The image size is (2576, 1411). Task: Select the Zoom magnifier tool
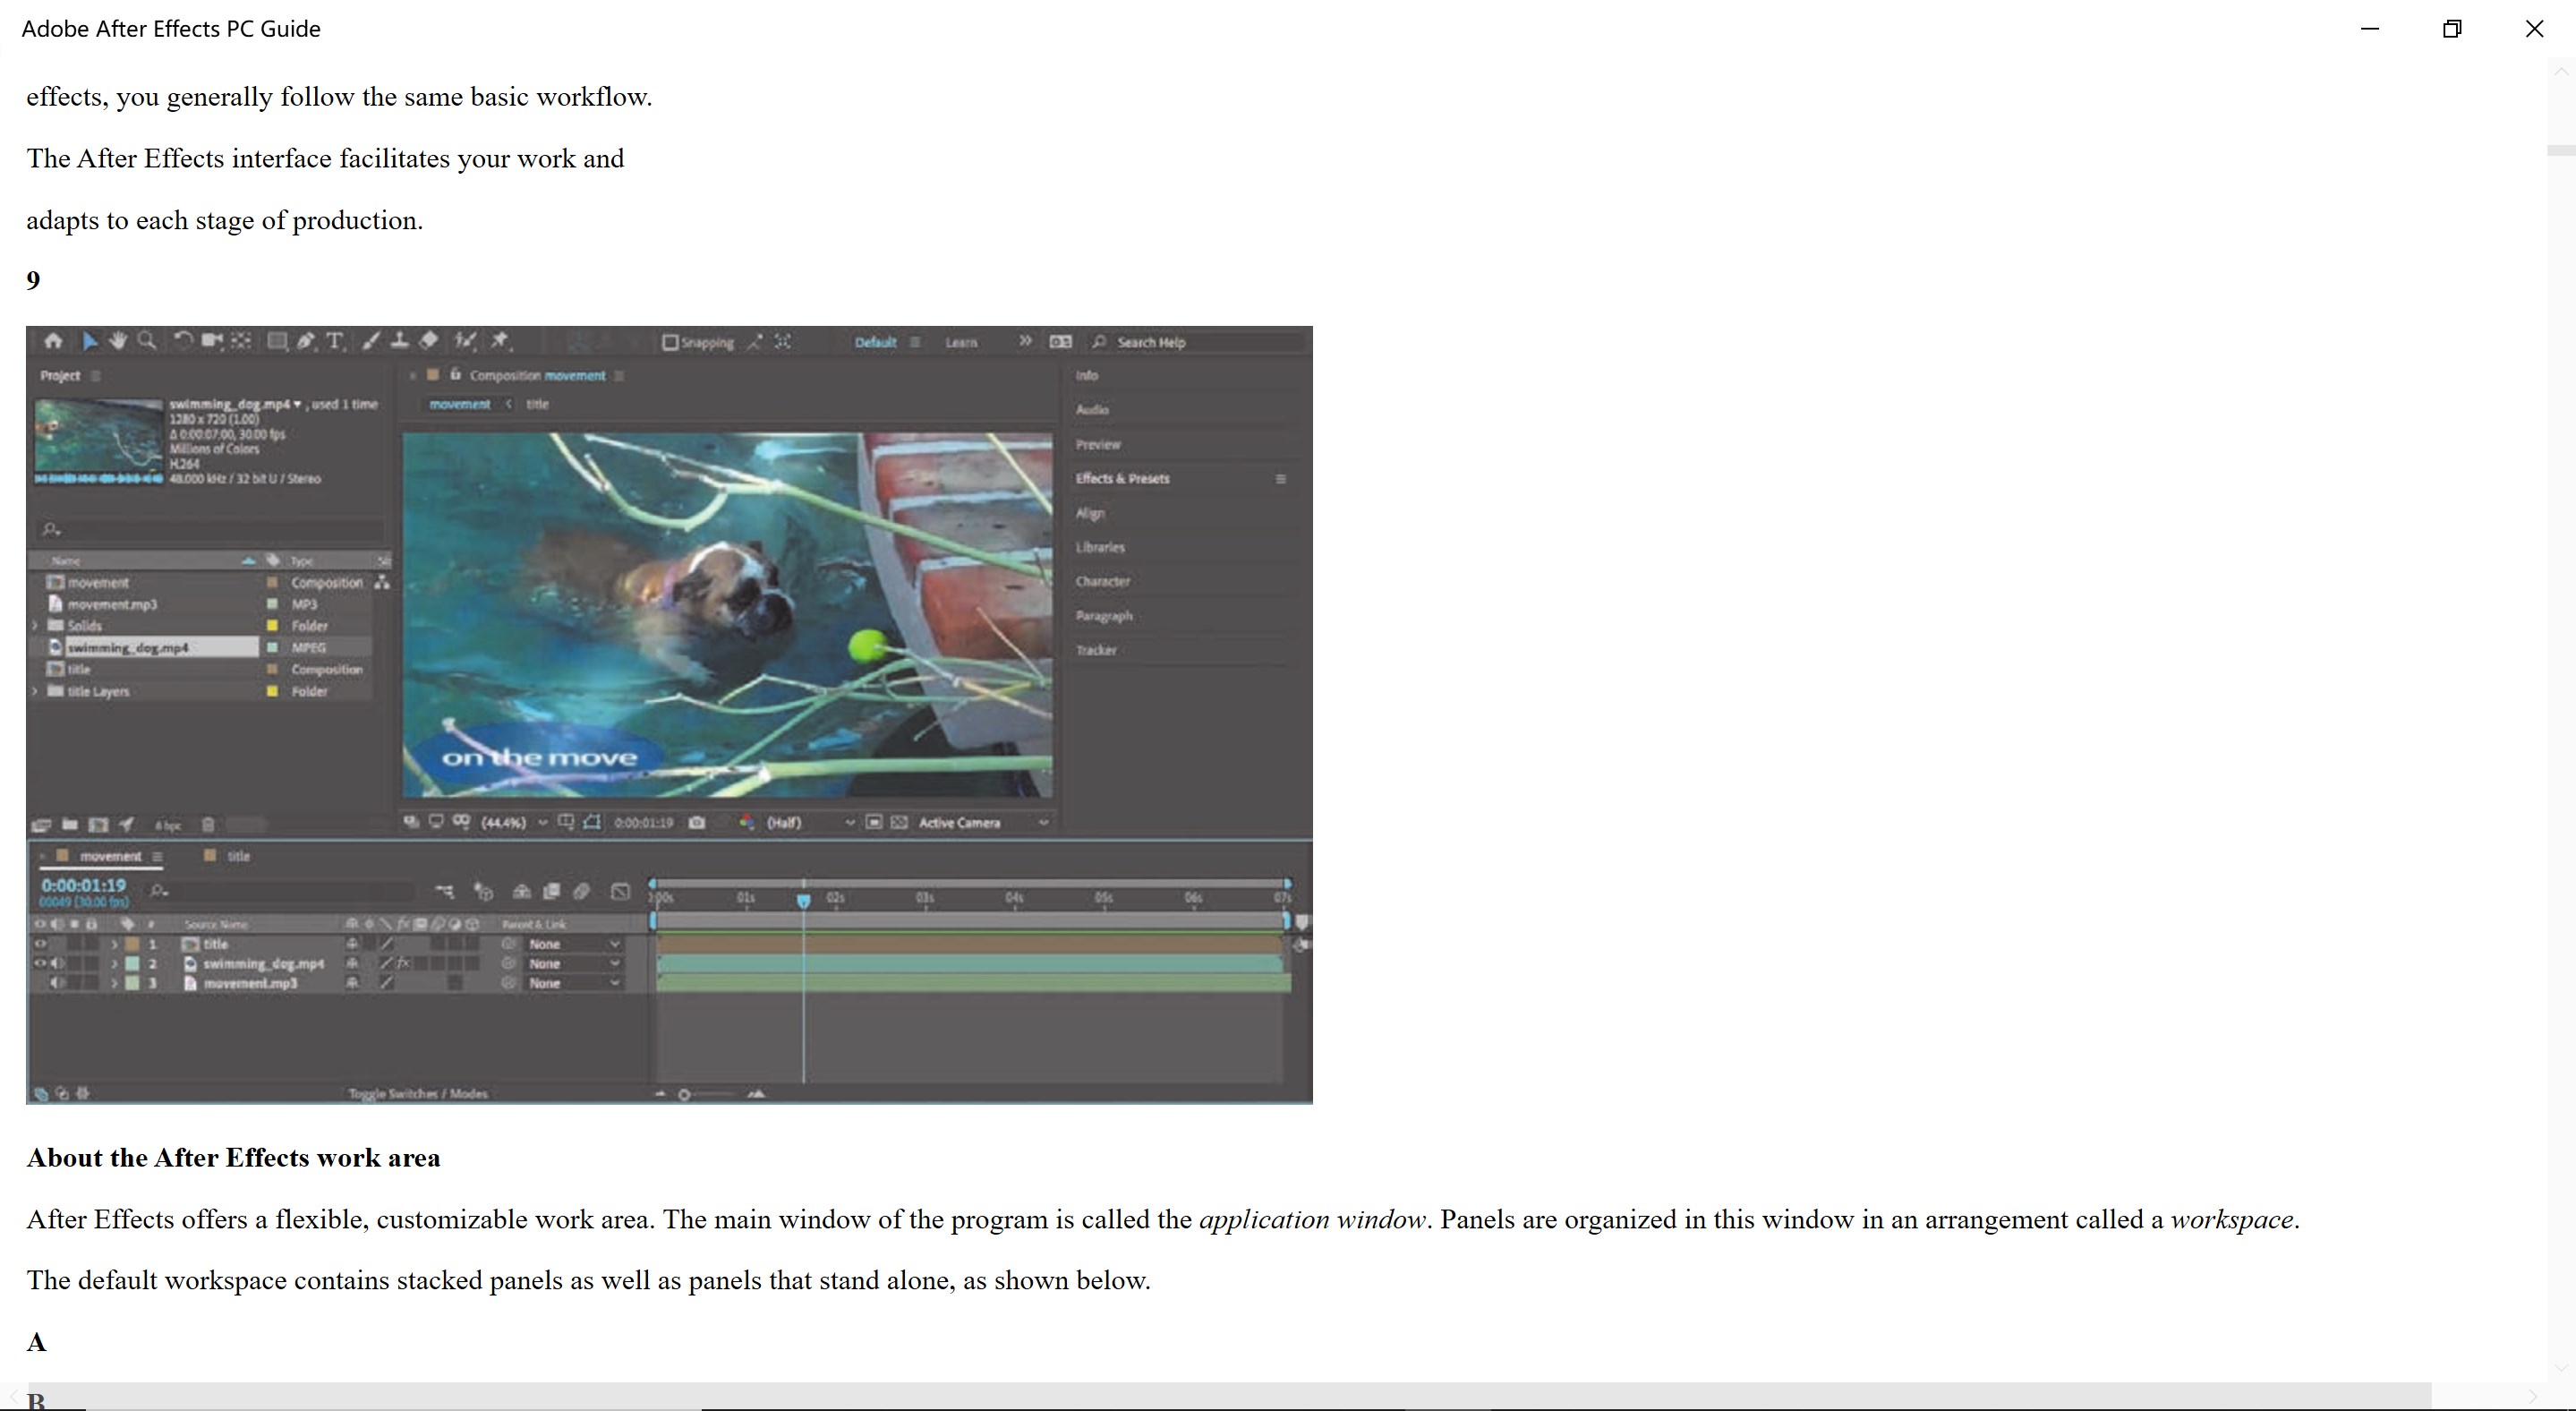coord(147,341)
